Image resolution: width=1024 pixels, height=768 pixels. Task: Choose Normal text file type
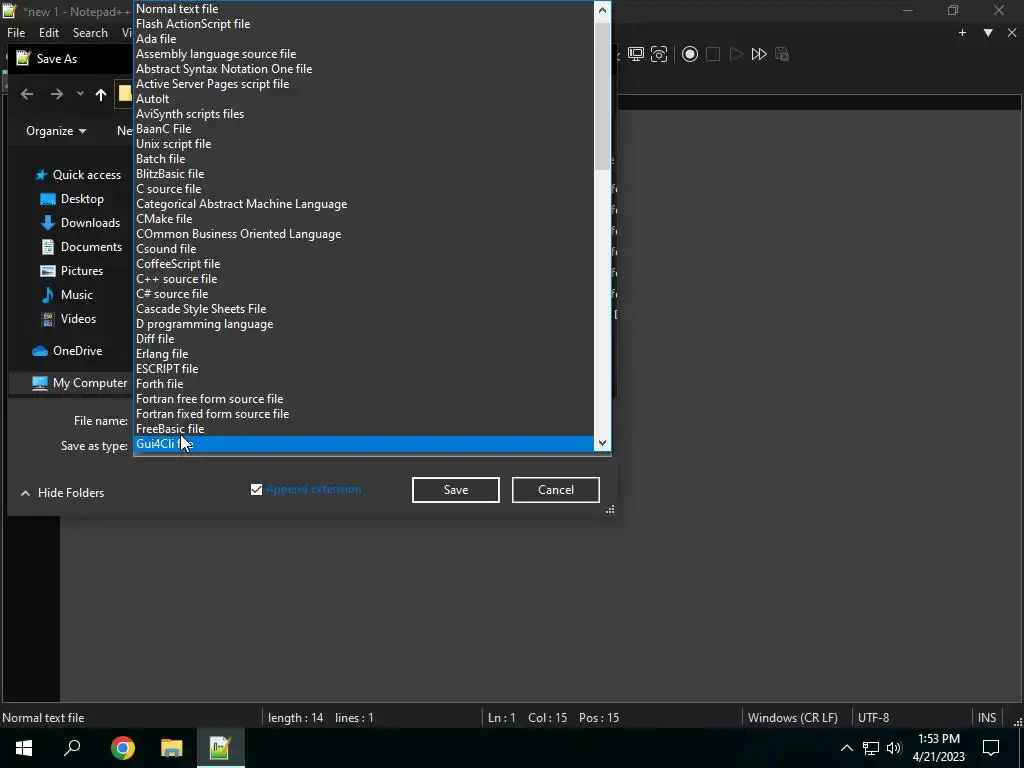coord(364,8)
